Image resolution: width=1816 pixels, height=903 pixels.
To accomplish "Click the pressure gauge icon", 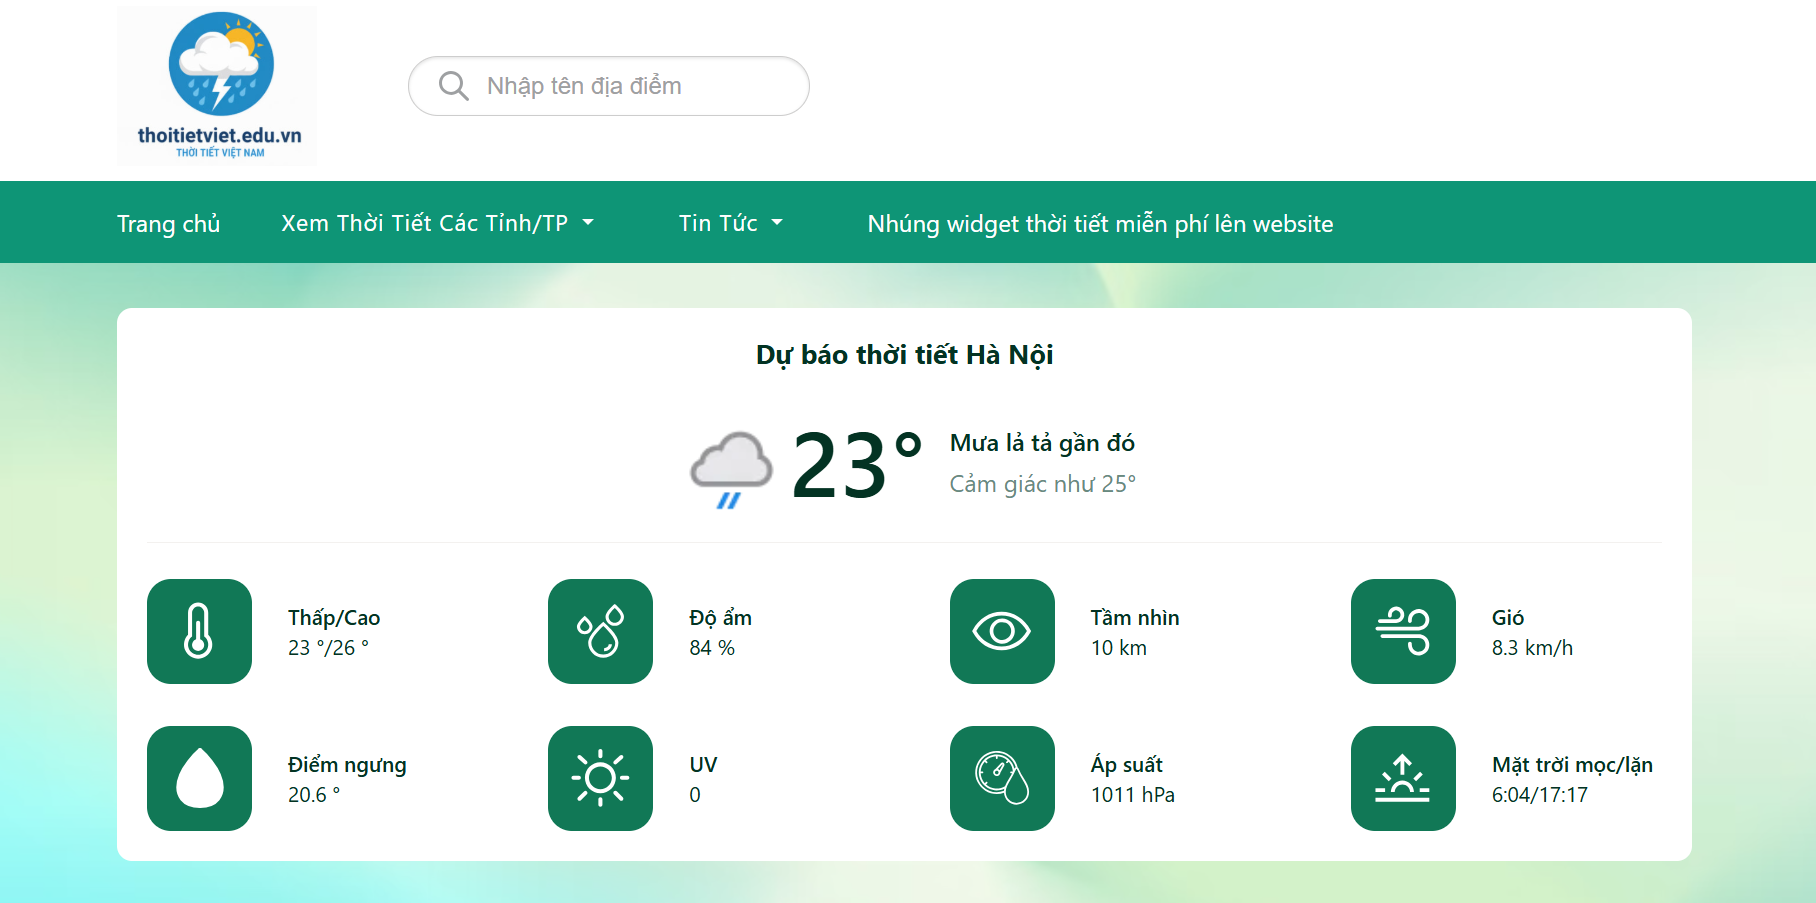I will click(1002, 778).
